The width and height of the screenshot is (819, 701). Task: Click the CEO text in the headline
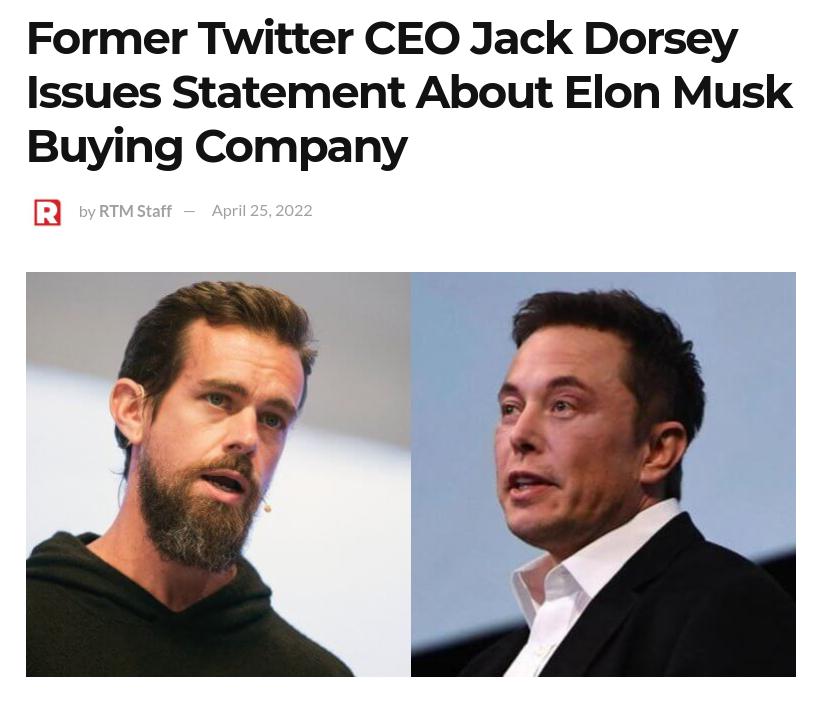[x=412, y=38]
